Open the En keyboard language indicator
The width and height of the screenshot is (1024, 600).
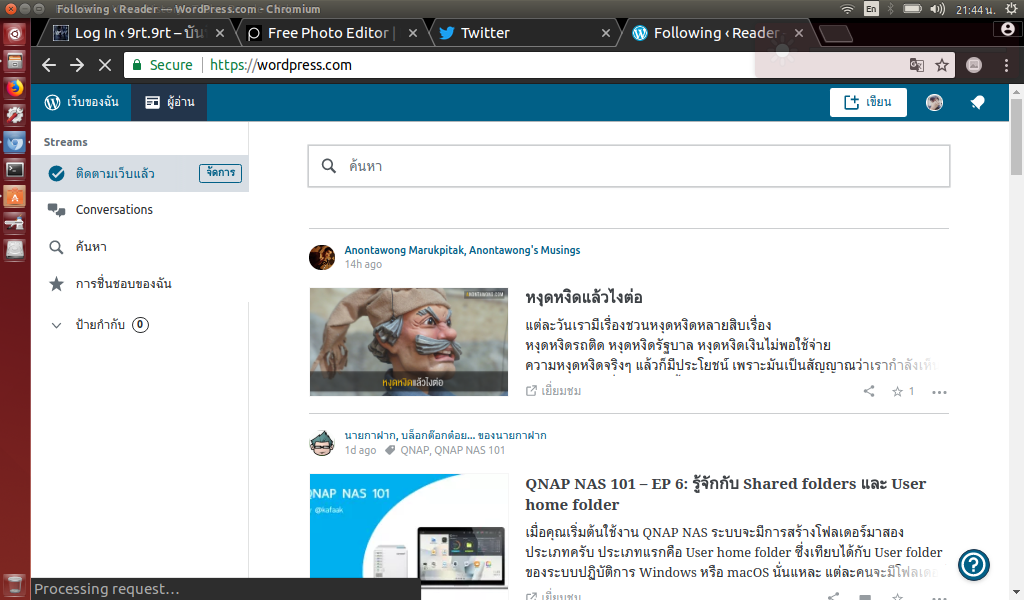(871, 8)
